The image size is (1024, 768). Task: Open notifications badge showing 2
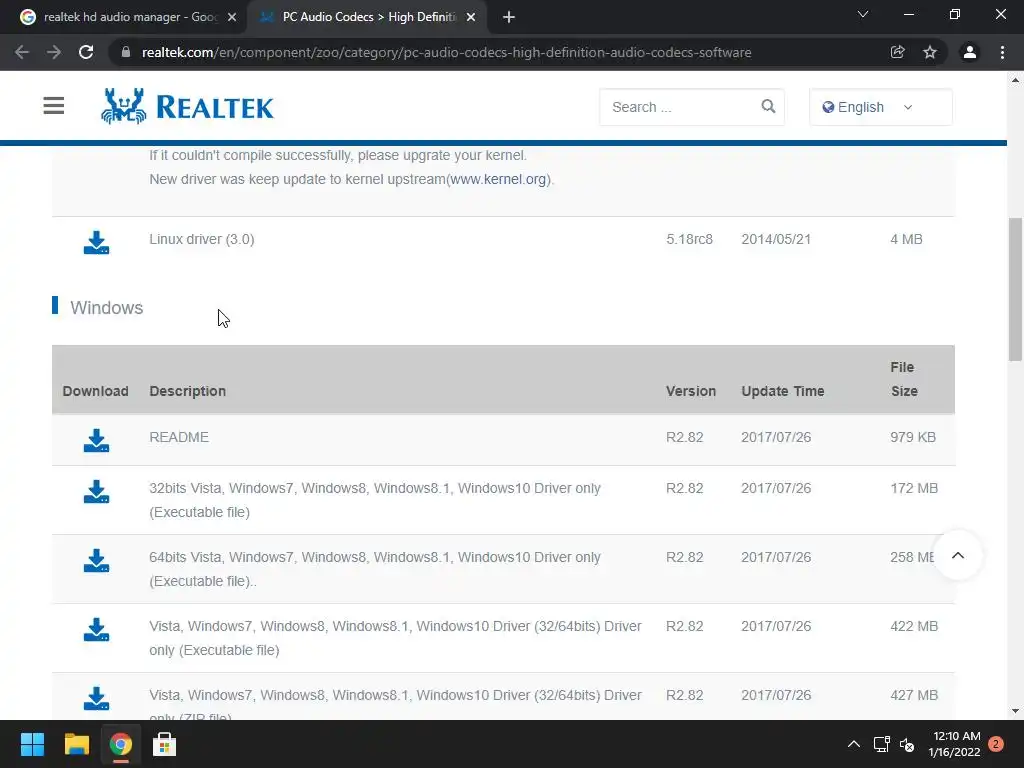coord(996,744)
